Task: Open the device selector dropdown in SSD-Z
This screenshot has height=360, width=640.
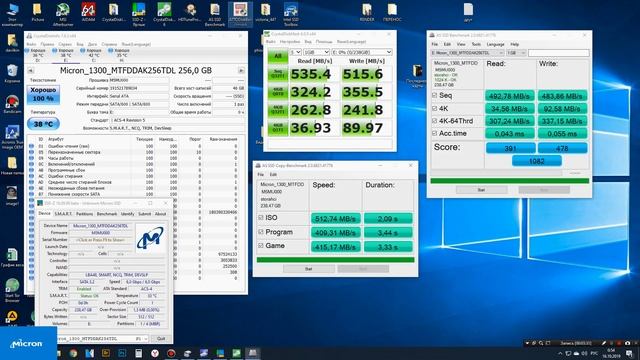Action: pos(102,339)
